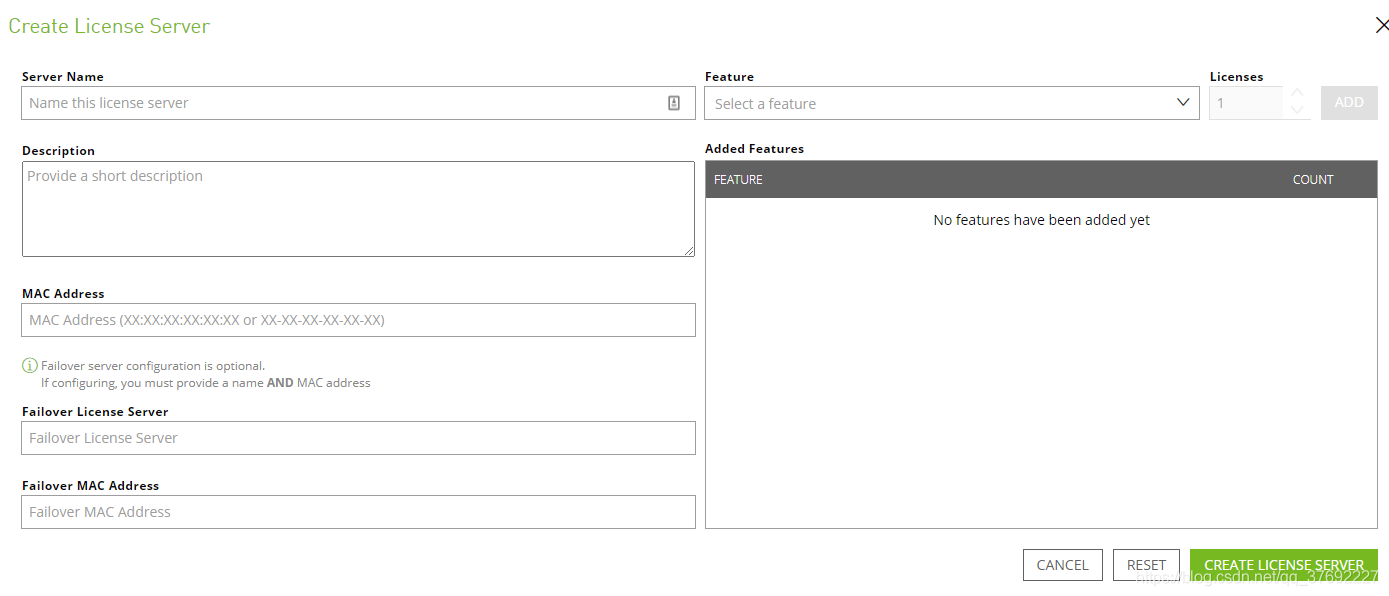The height and width of the screenshot is (596, 1389).
Task: Close the Create License Server dialog
Action: click(1382, 26)
